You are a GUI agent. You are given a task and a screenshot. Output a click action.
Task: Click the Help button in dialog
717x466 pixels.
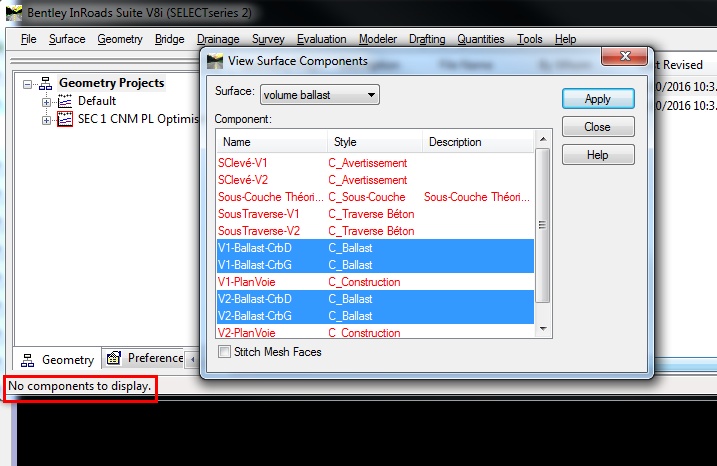[598, 155]
